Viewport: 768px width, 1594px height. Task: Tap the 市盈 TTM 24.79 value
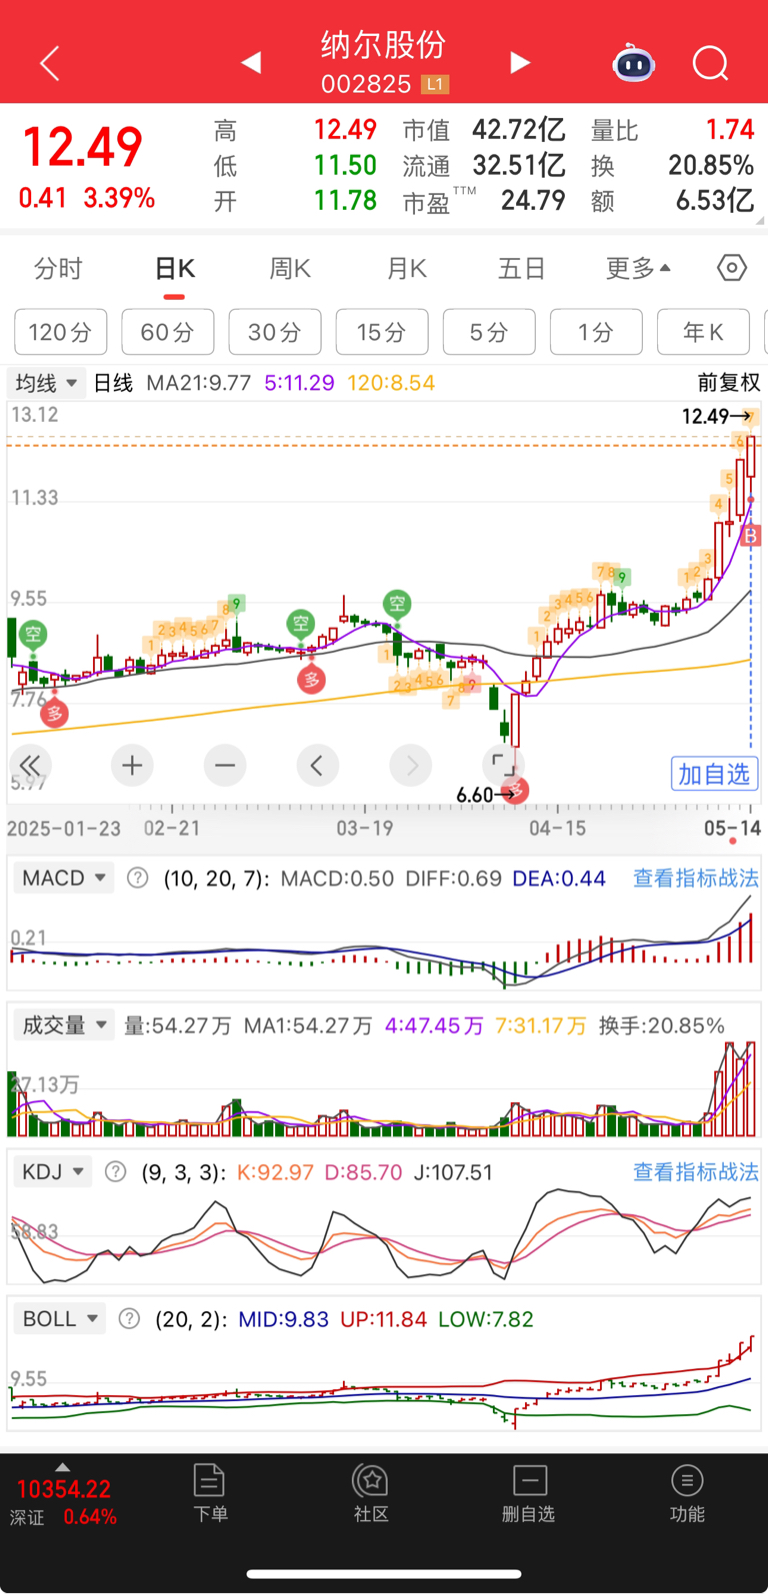(533, 200)
